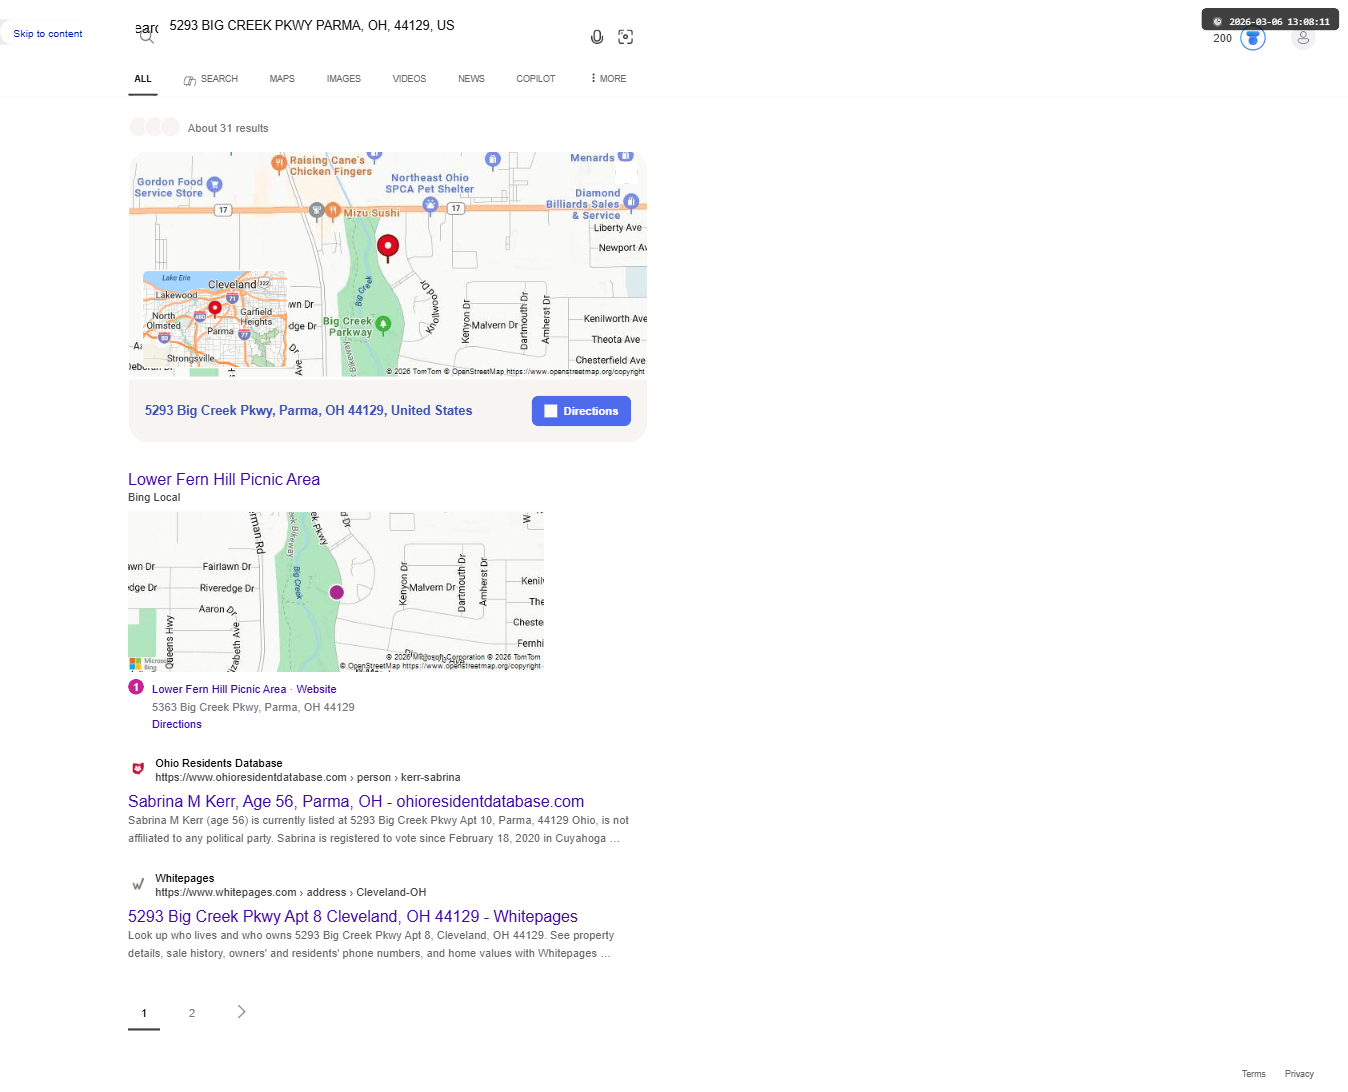Click the numbered pin 1 badge
This screenshot has width=1348, height=1092.
(x=136, y=687)
